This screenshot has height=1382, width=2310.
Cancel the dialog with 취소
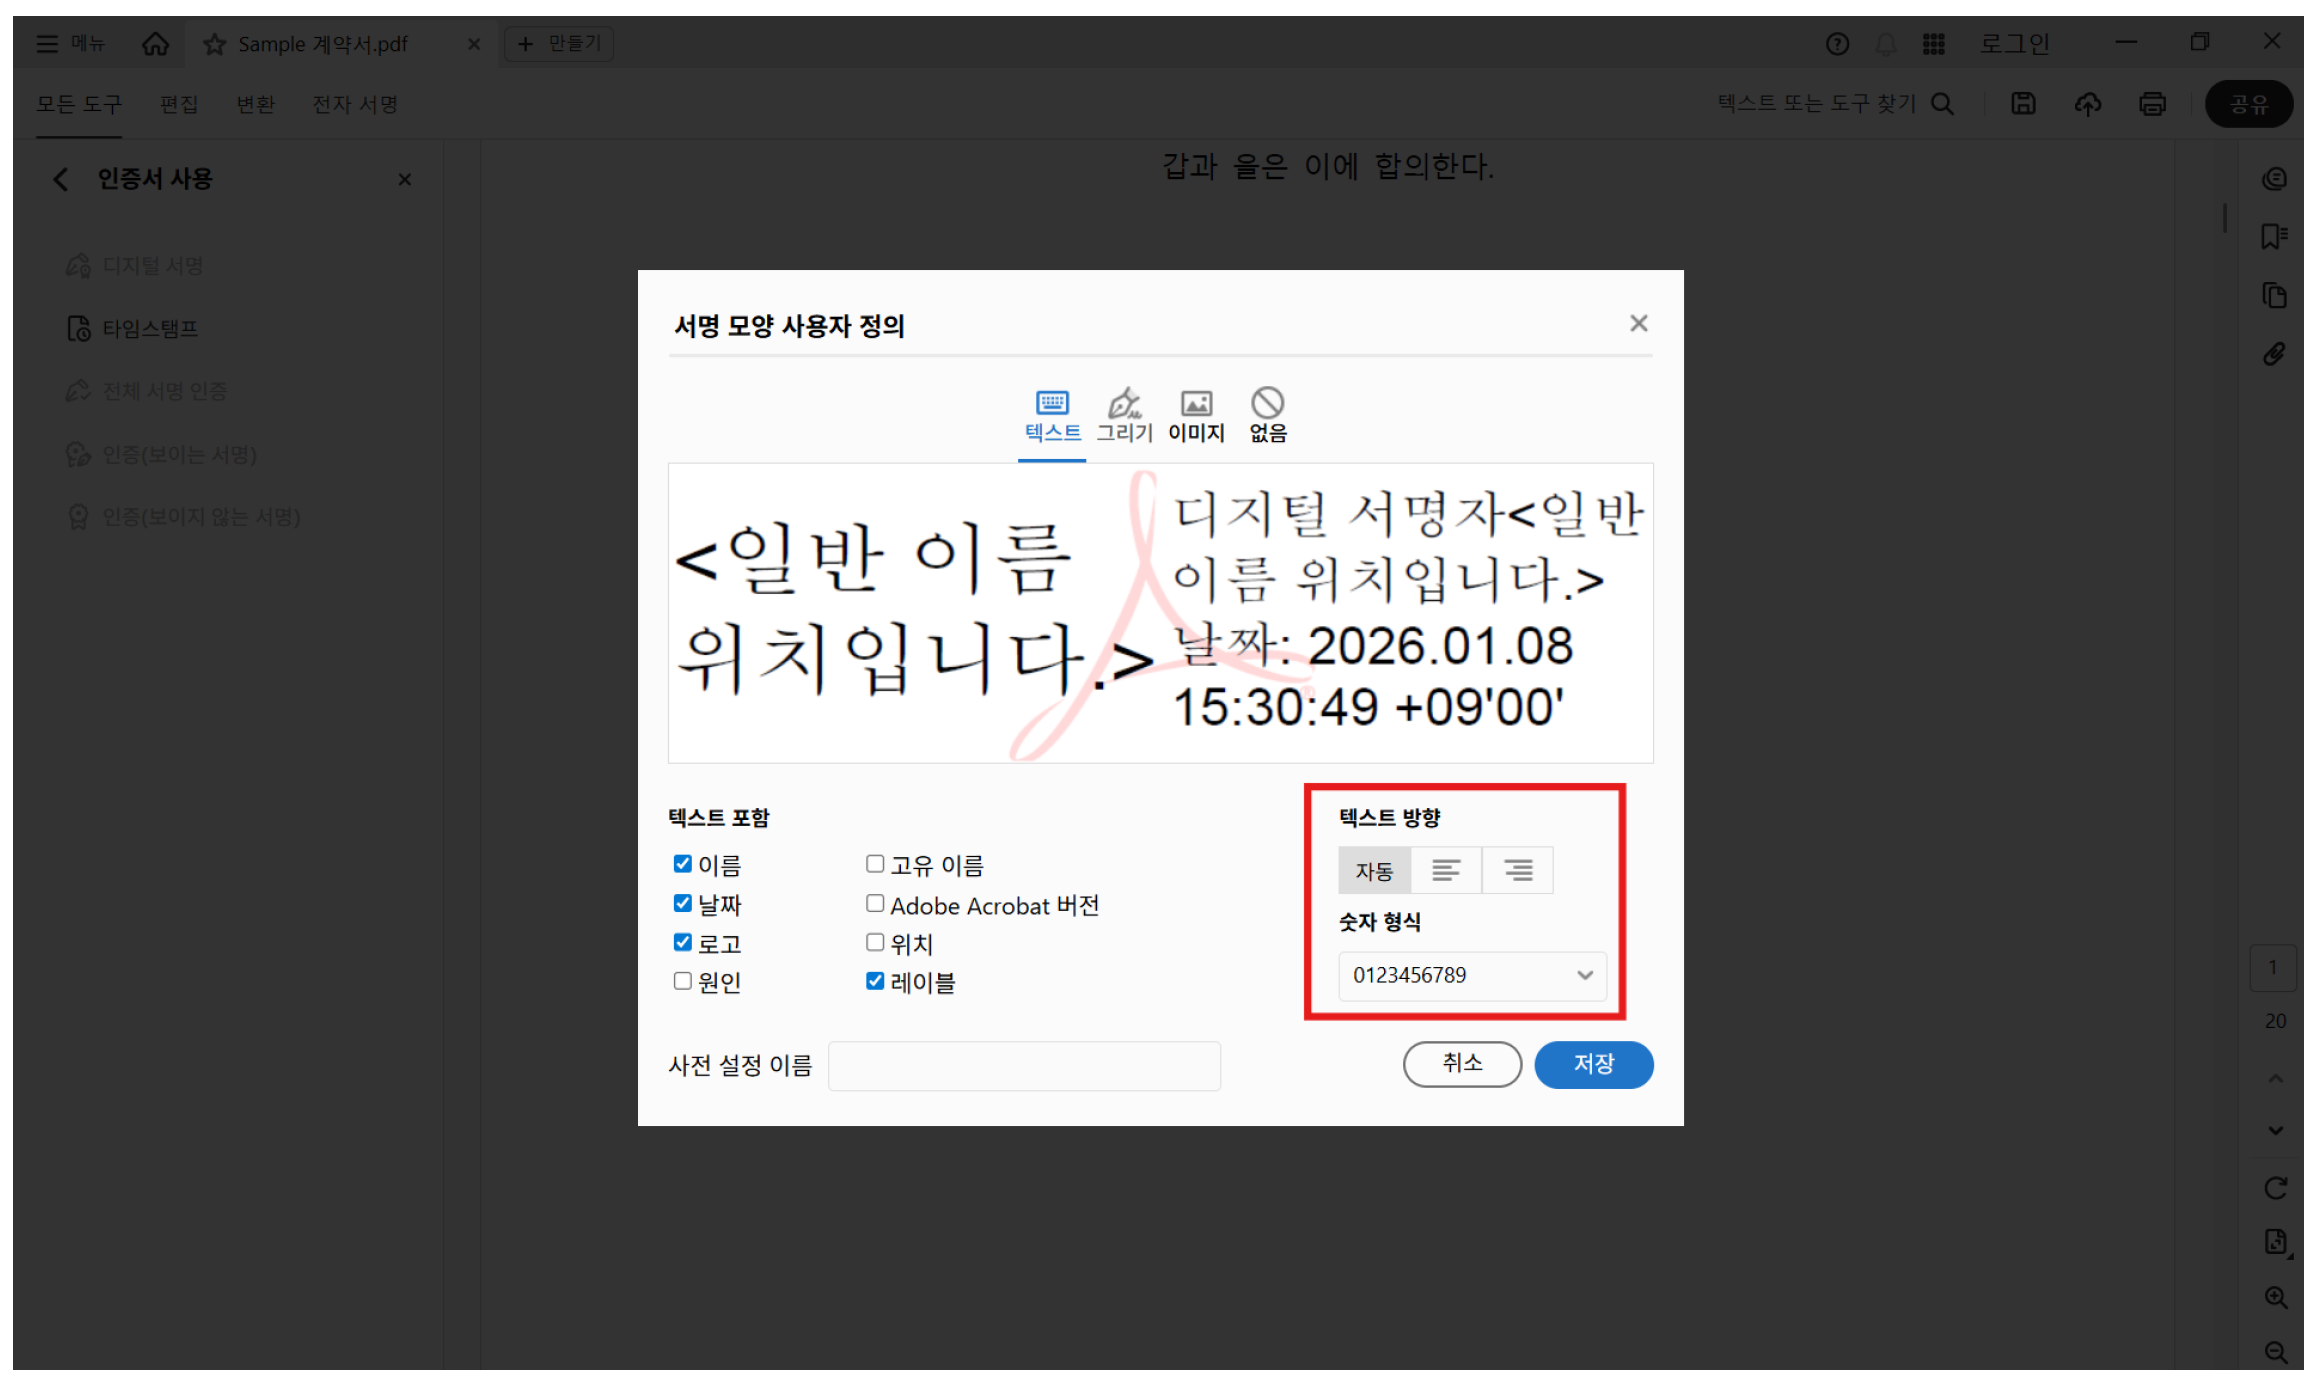(1462, 1064)
